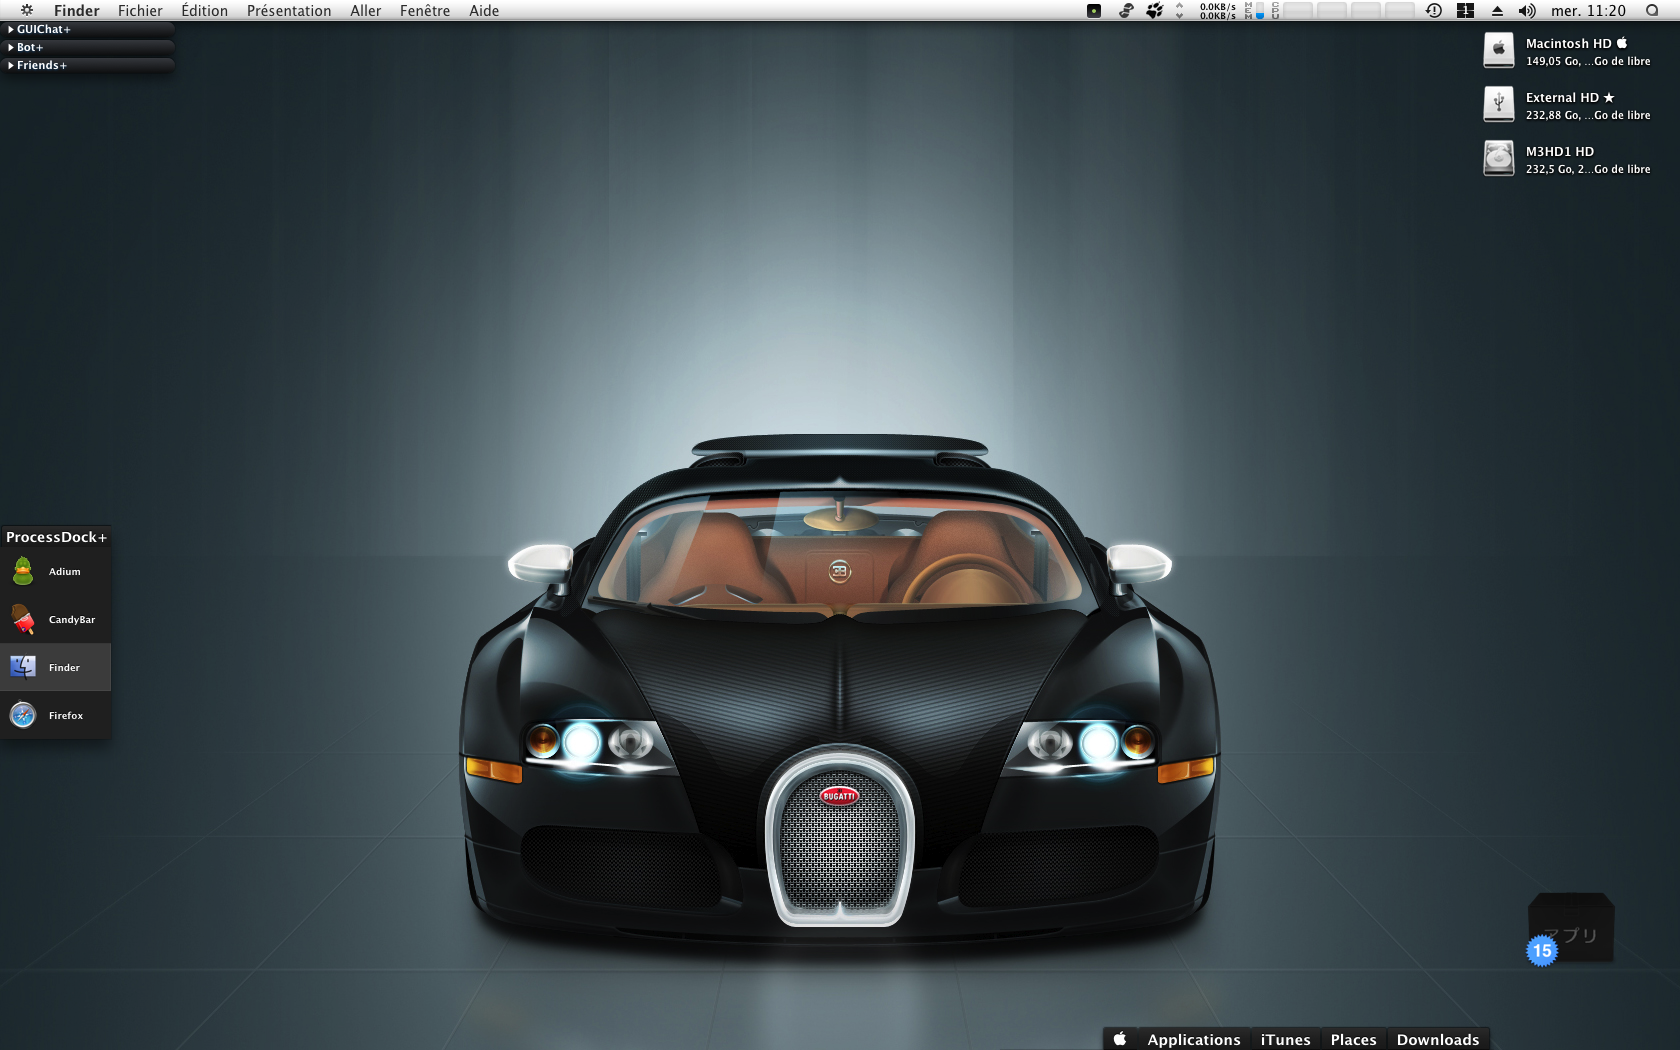The width and height of the screenshot is (1680, 1050).
Task: Open the Édition menu
Action: point(204,11)
